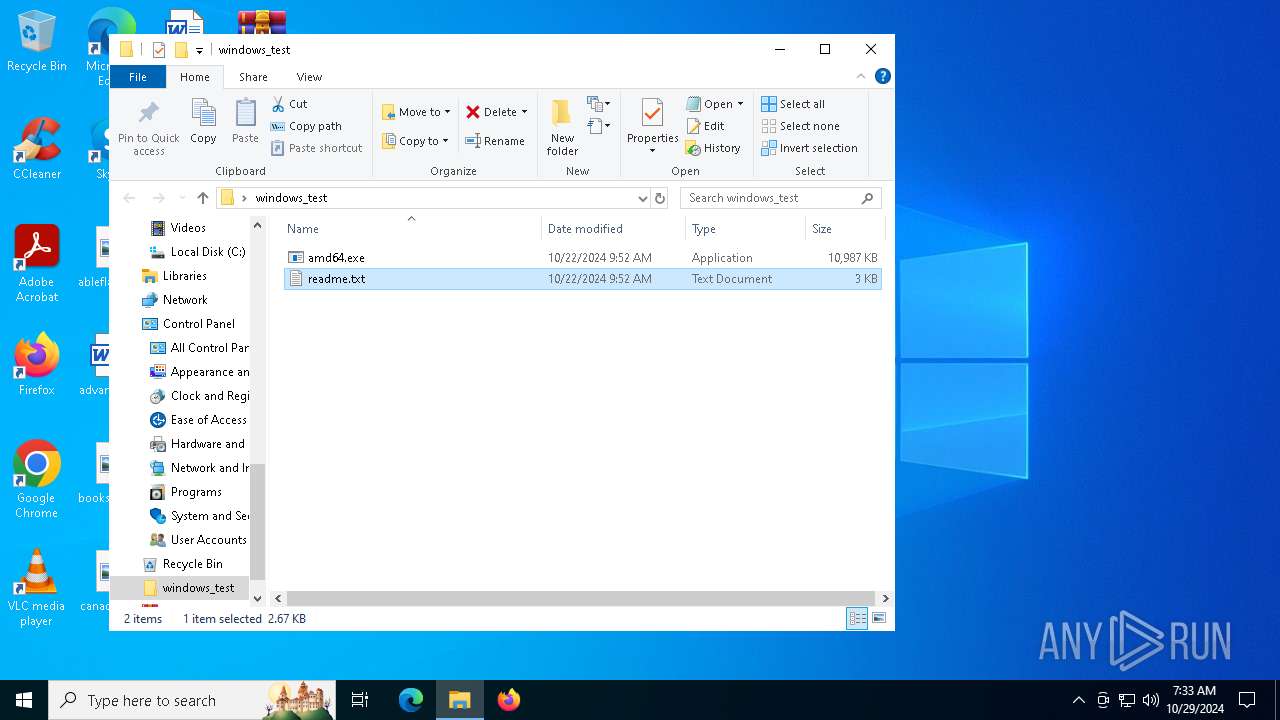Screen dimensions: 1280x720
Task: Open Videos in navigation pane
Action: point(188,228)
